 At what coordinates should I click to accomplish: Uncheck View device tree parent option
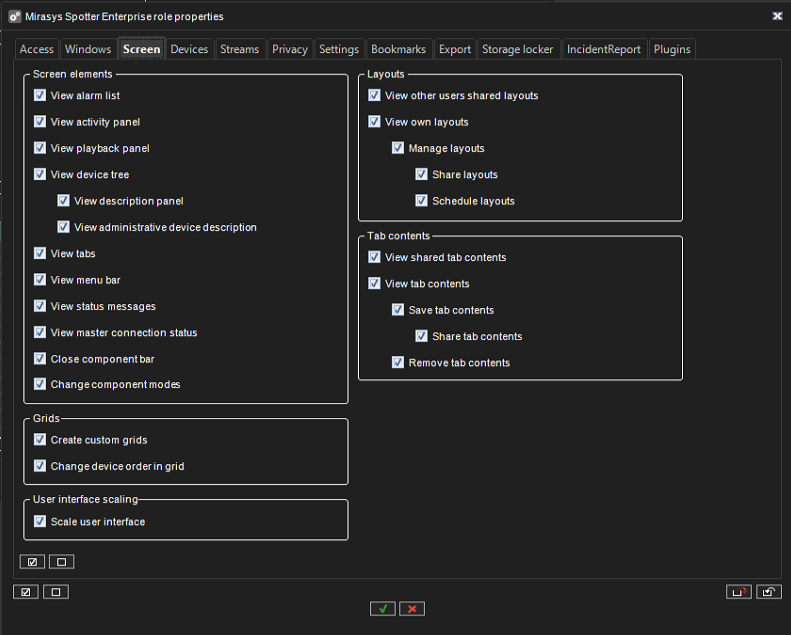point(40,174)
